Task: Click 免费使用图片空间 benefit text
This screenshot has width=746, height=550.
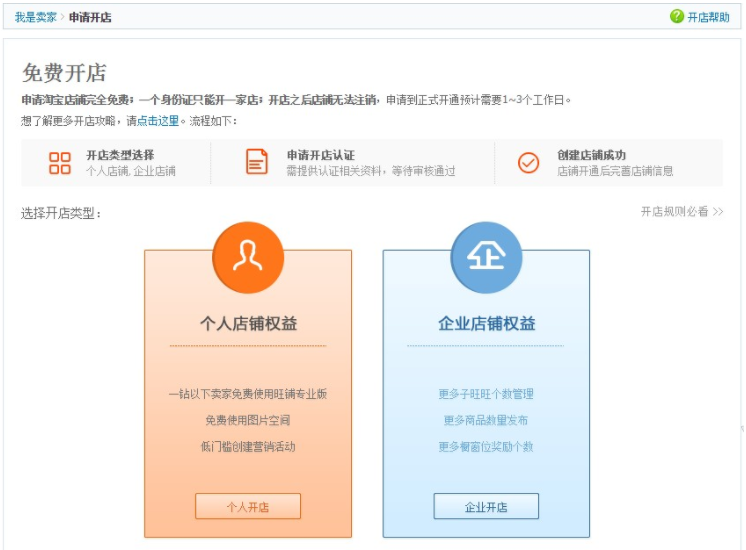Action: click(x=248, y=420)
